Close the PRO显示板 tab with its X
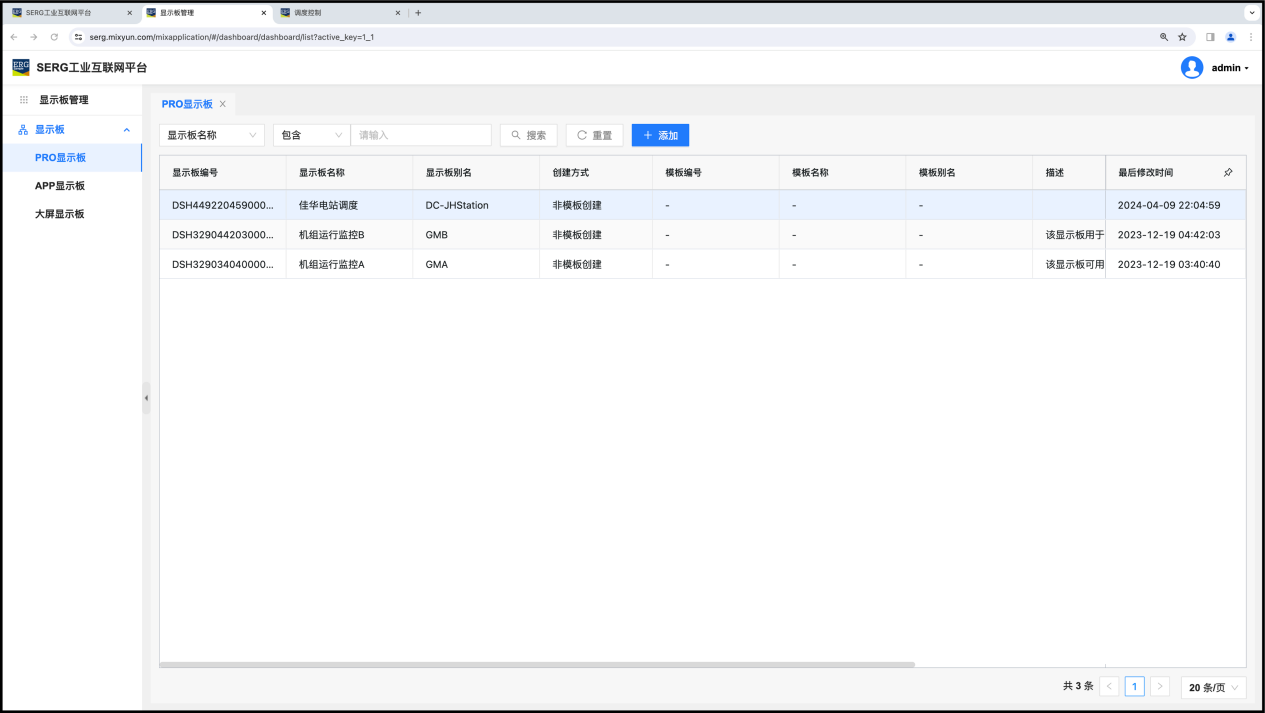The image size is (1265, 713). coord(223,104)
